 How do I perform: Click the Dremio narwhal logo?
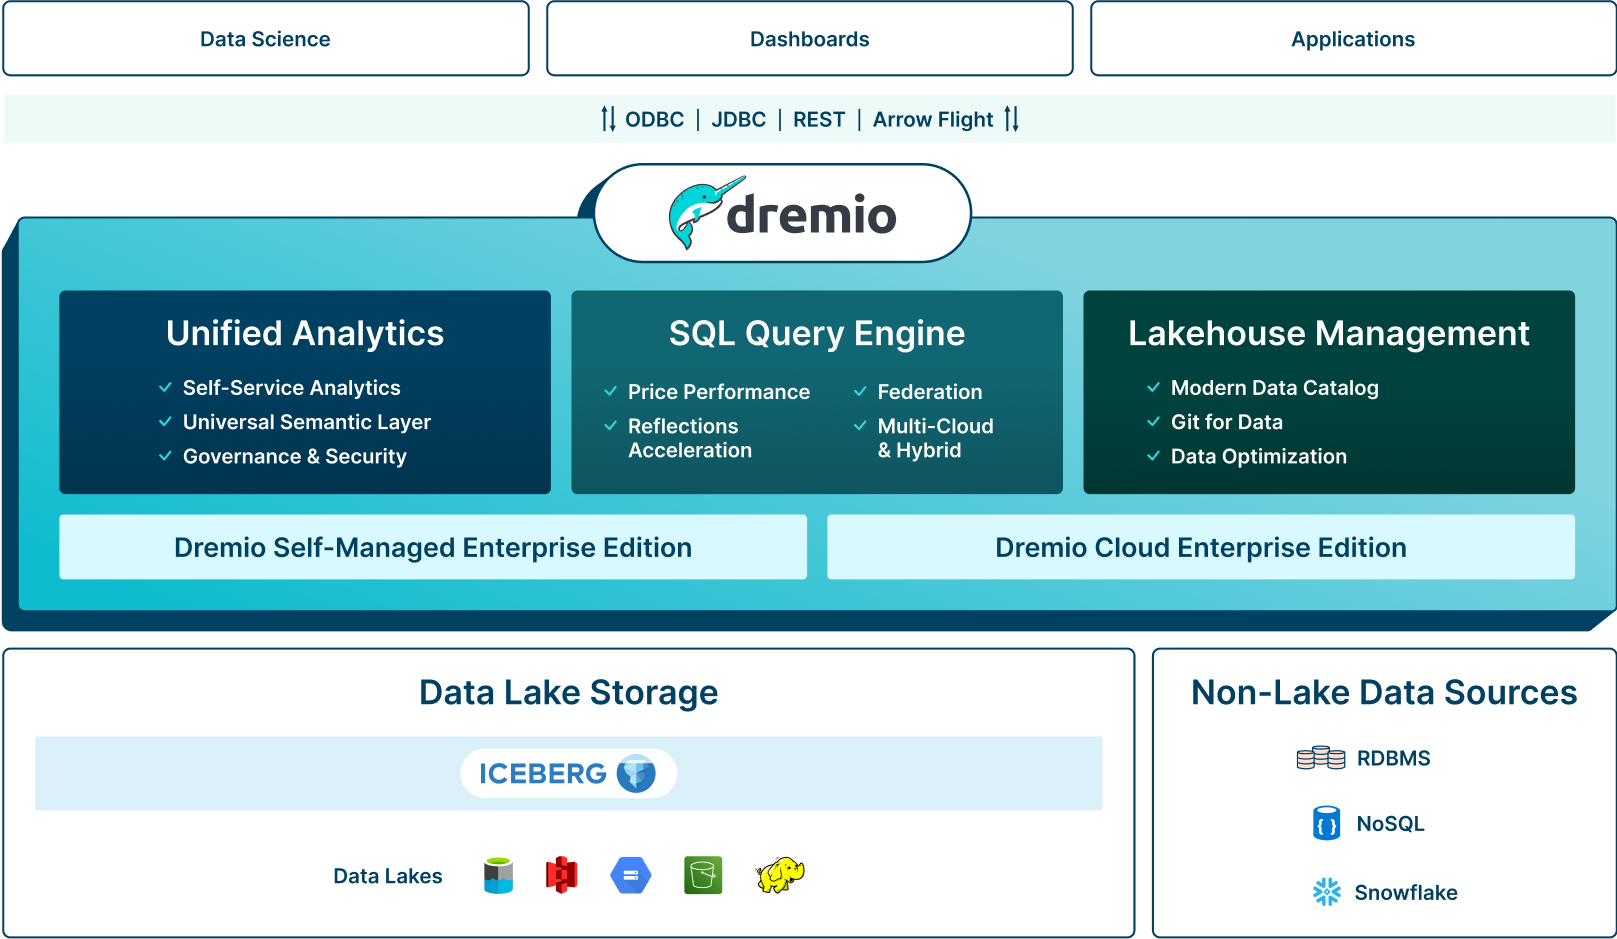[782, 213]
